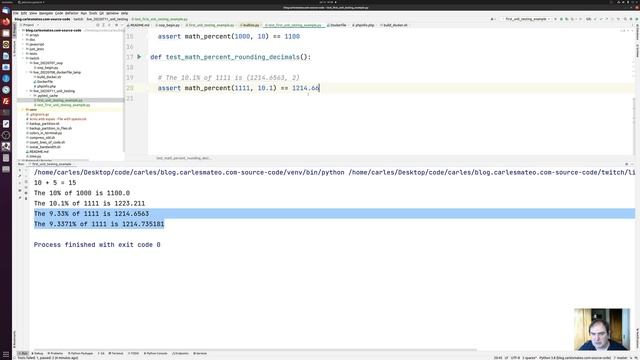Open Show Applications grid in dock
The width and height of the screenshot is (640, 360).
tap(6, 354)
